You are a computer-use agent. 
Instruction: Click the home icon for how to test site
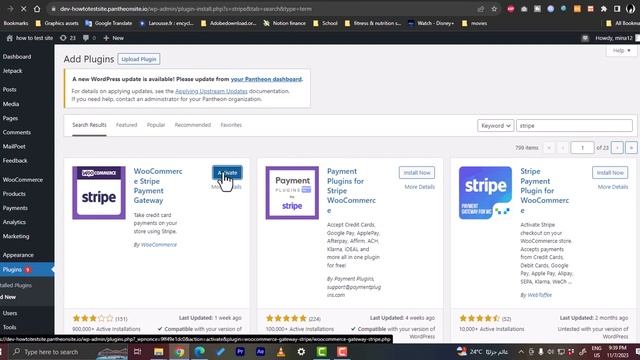tap(10, 38)
